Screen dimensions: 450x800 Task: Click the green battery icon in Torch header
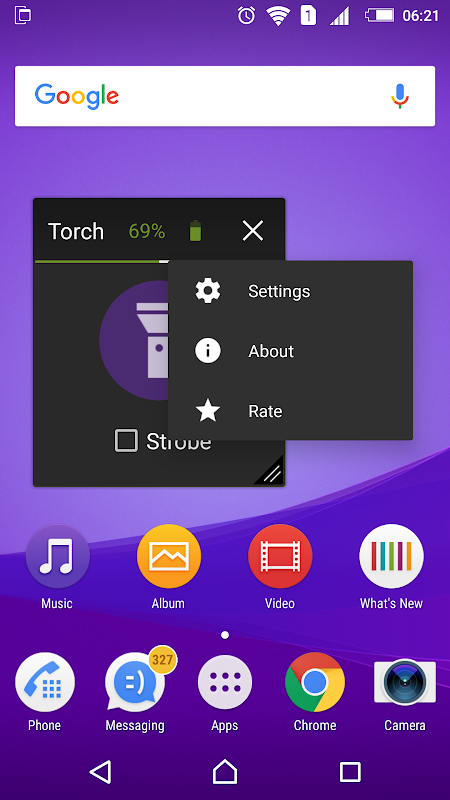[x=195, y=231]
